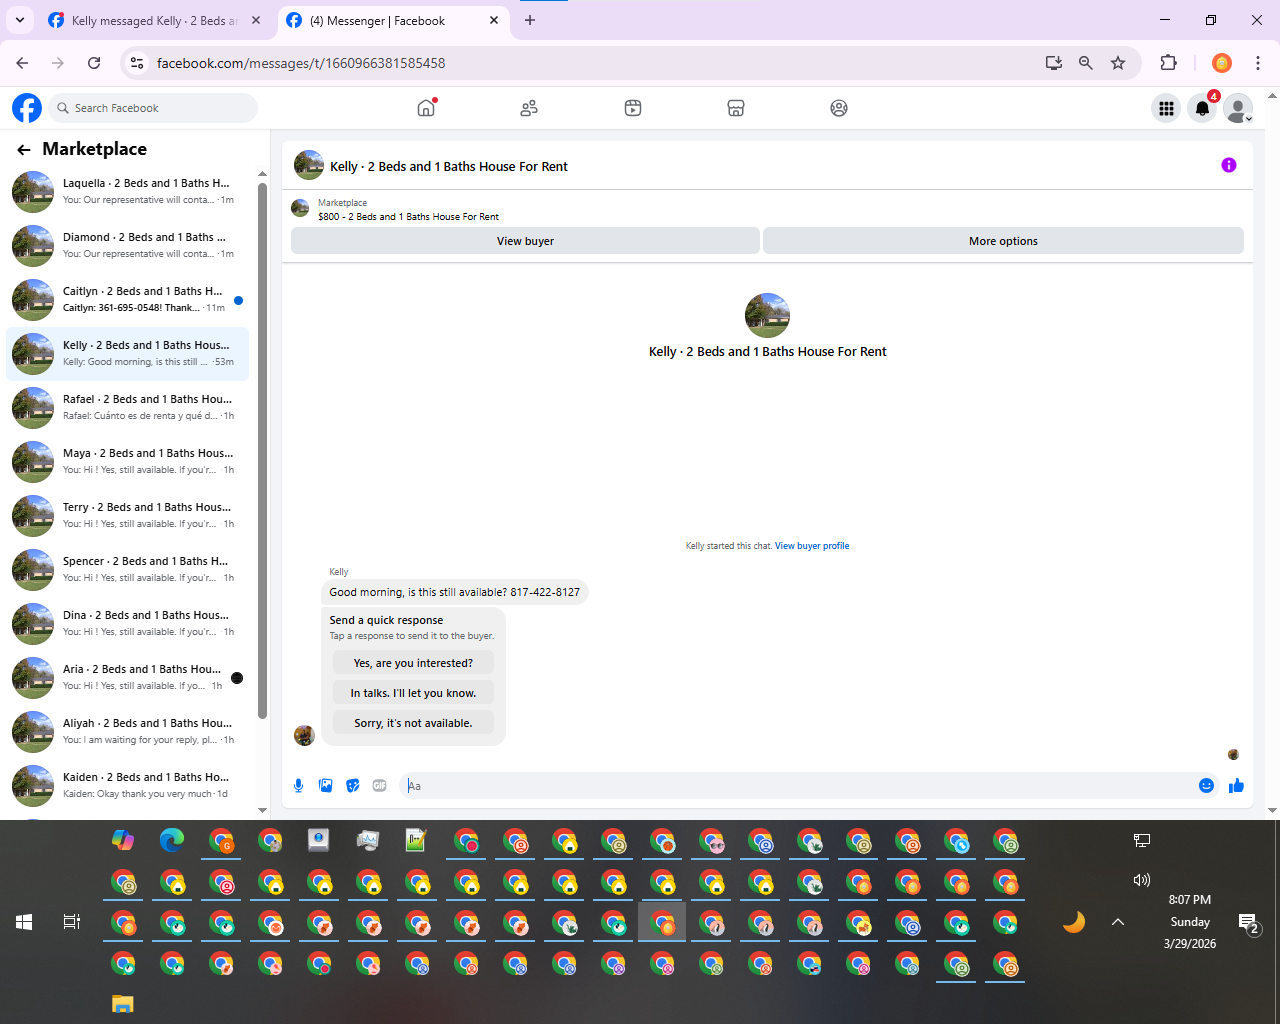Screen dimensions: 1280x1024
Task: Open the Friends icon in top navigation
Action: tap(529, 108)
